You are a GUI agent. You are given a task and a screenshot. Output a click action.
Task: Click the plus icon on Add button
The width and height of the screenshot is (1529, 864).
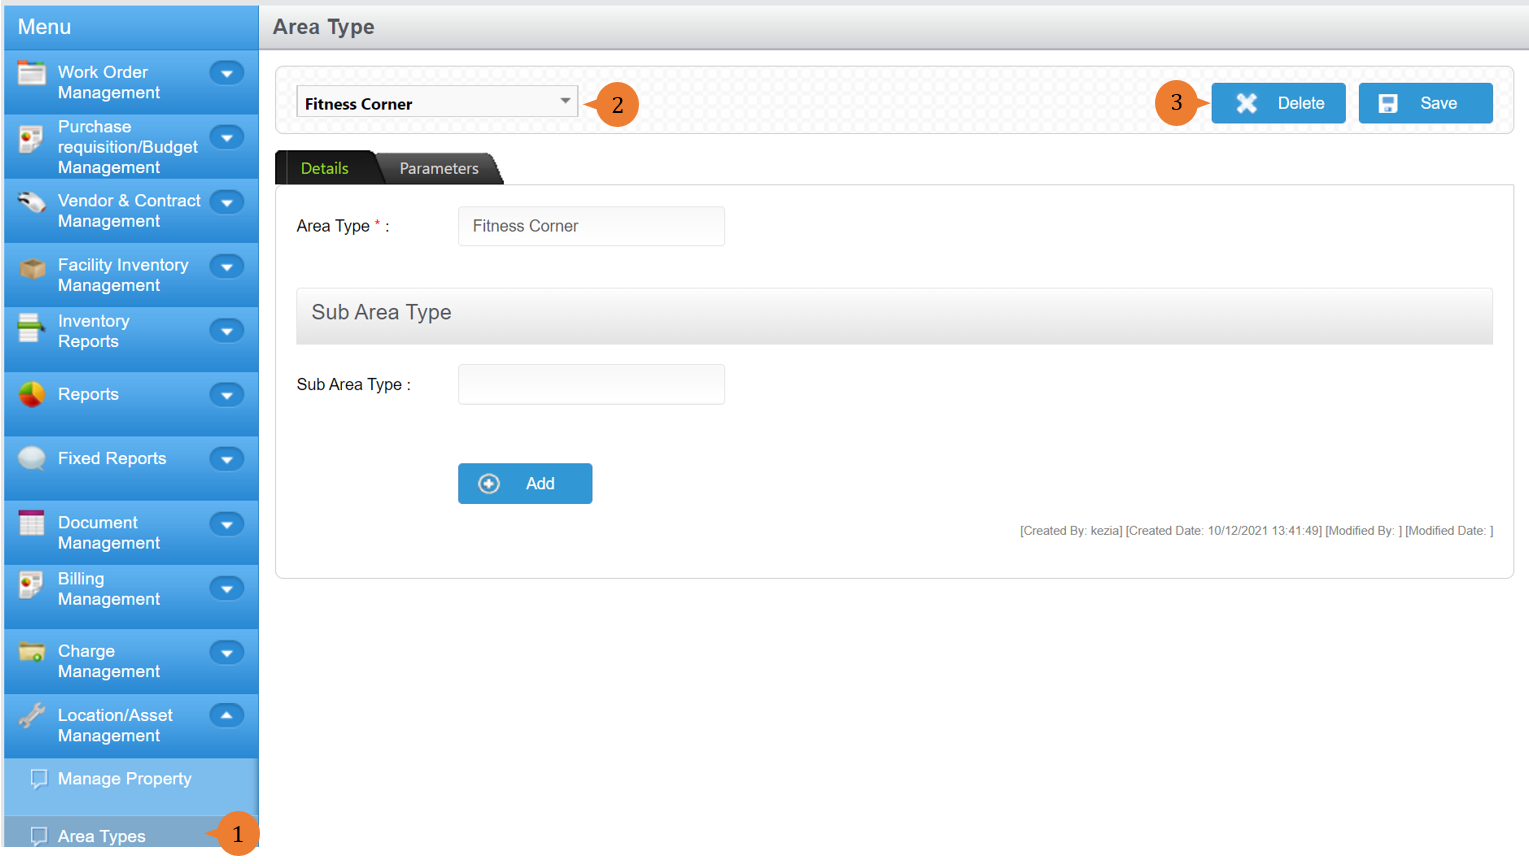point(489,484)
